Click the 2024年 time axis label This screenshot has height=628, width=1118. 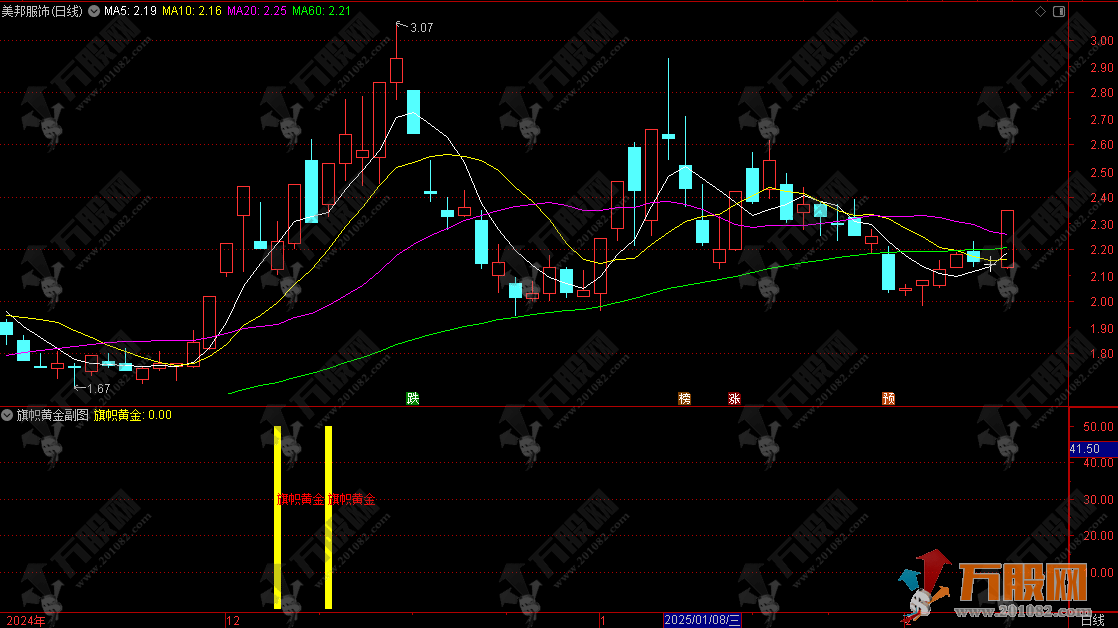(26, 621)
